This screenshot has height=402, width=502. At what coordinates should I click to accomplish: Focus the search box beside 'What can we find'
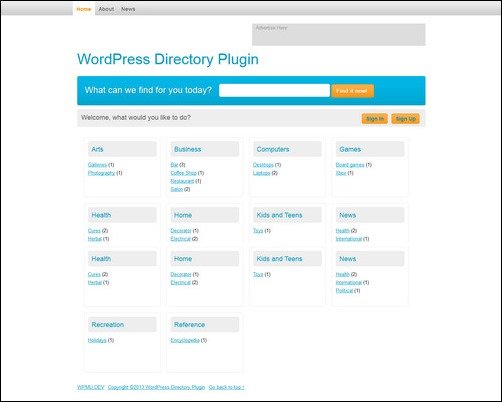point(274,90)
